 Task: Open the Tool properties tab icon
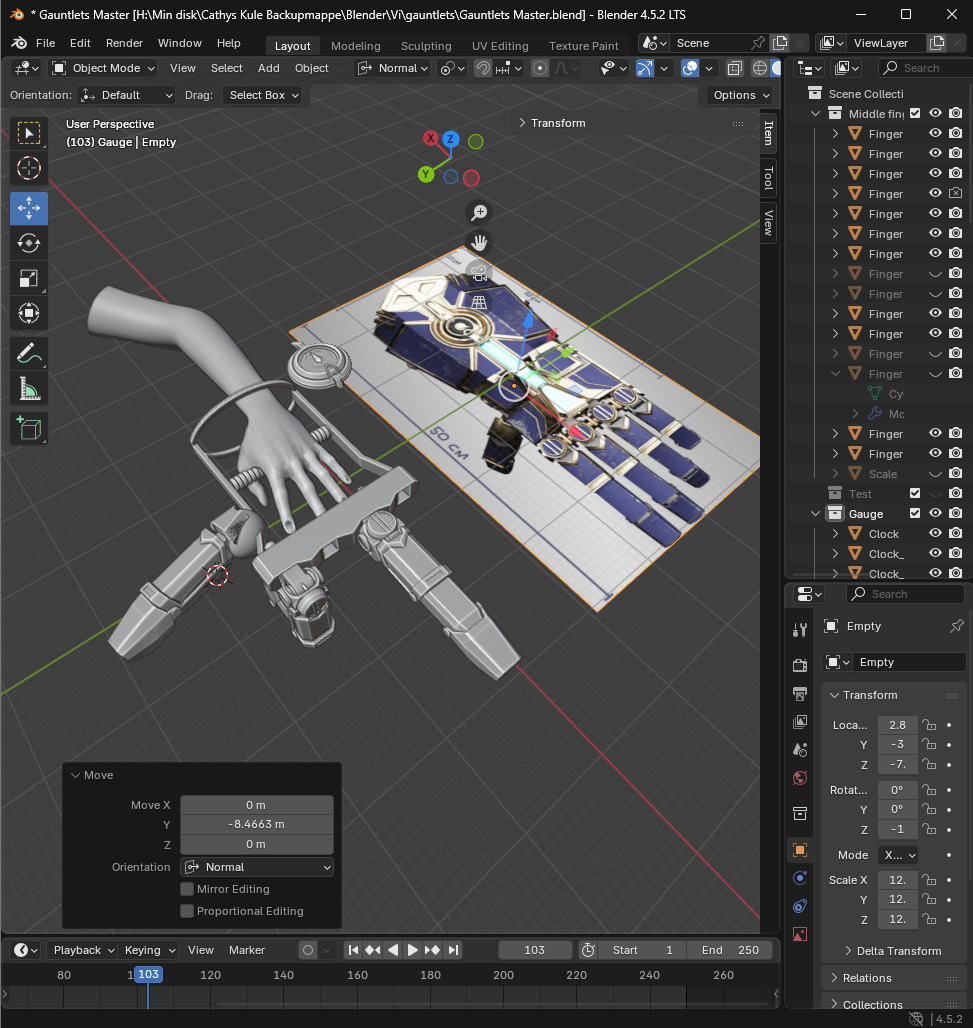[x=800, y=630]
